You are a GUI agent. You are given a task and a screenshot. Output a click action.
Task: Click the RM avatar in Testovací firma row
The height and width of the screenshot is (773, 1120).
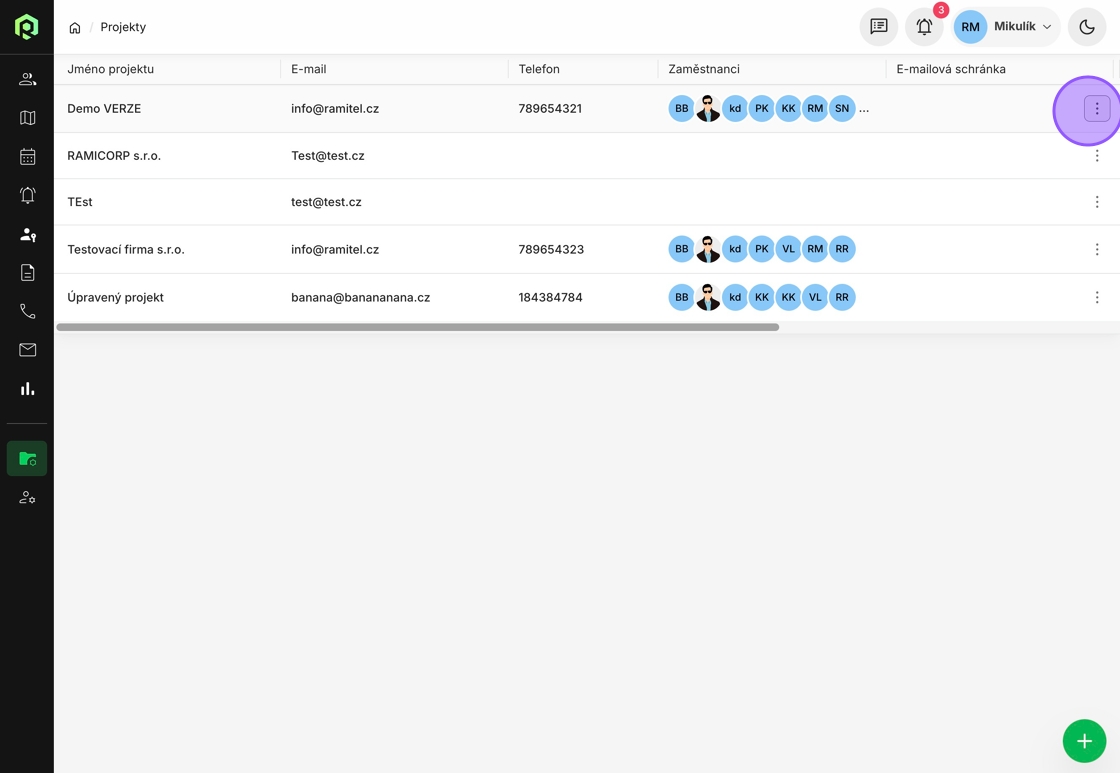tap(815, 249)
